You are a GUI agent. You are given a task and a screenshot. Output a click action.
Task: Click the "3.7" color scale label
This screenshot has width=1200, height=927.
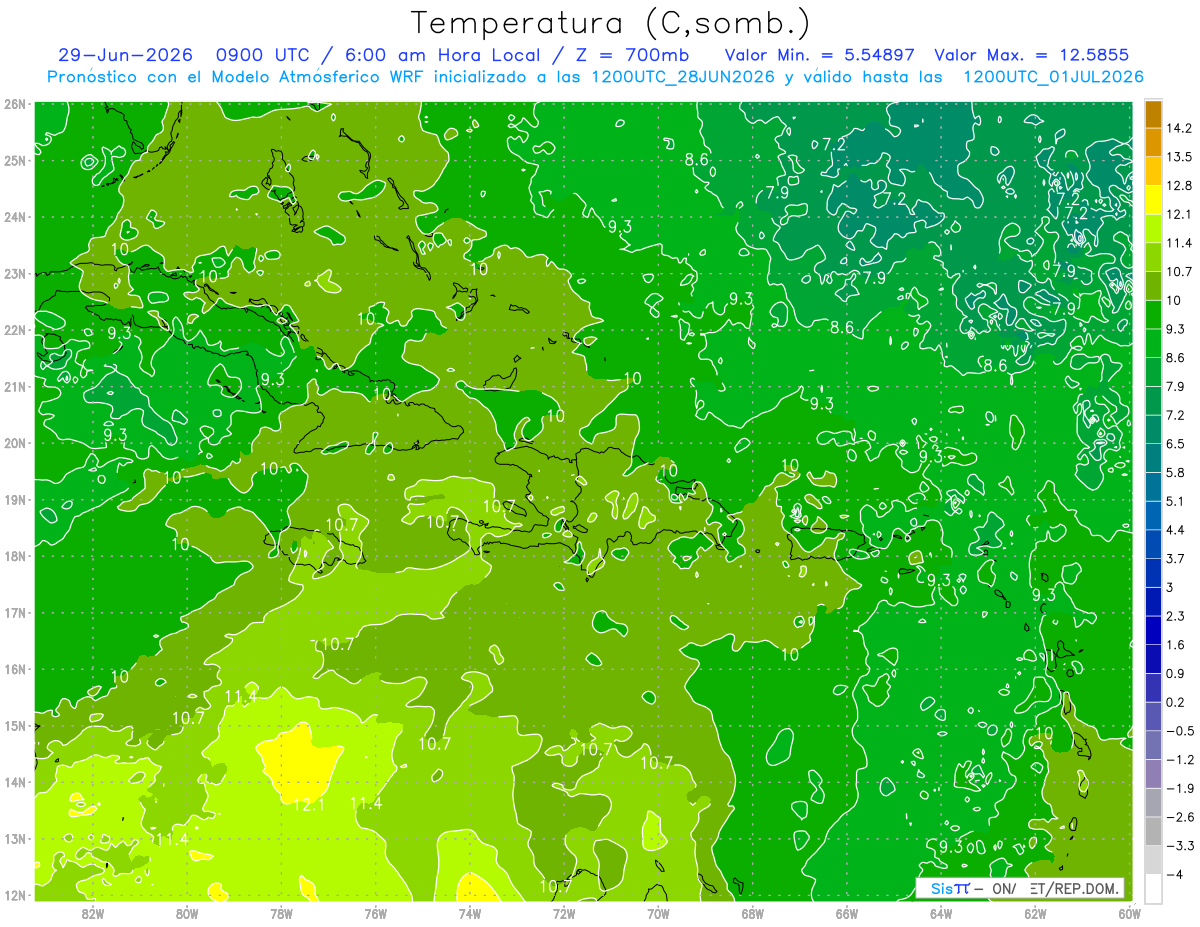coord(1176,558)
